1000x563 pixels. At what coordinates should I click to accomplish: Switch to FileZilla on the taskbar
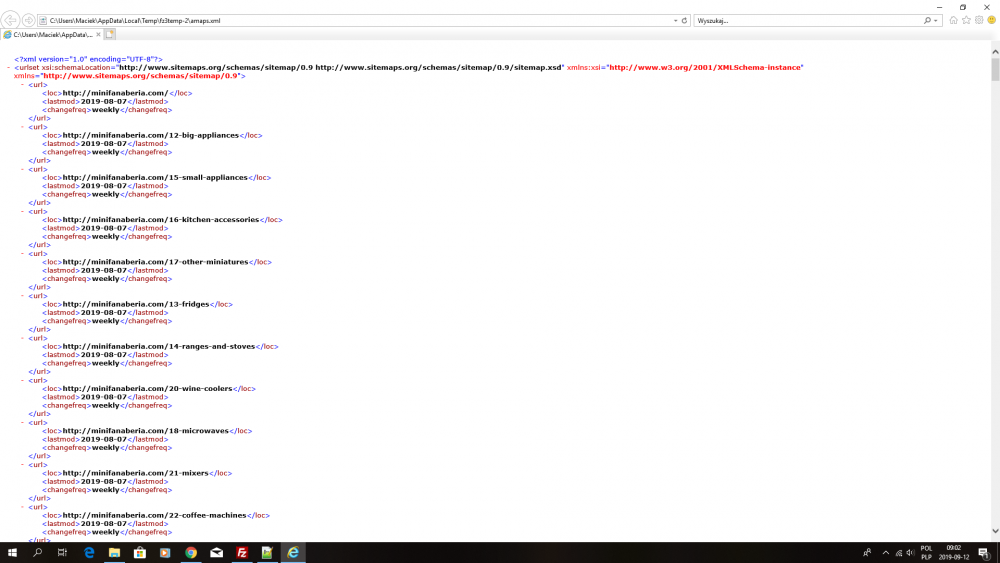242,553
